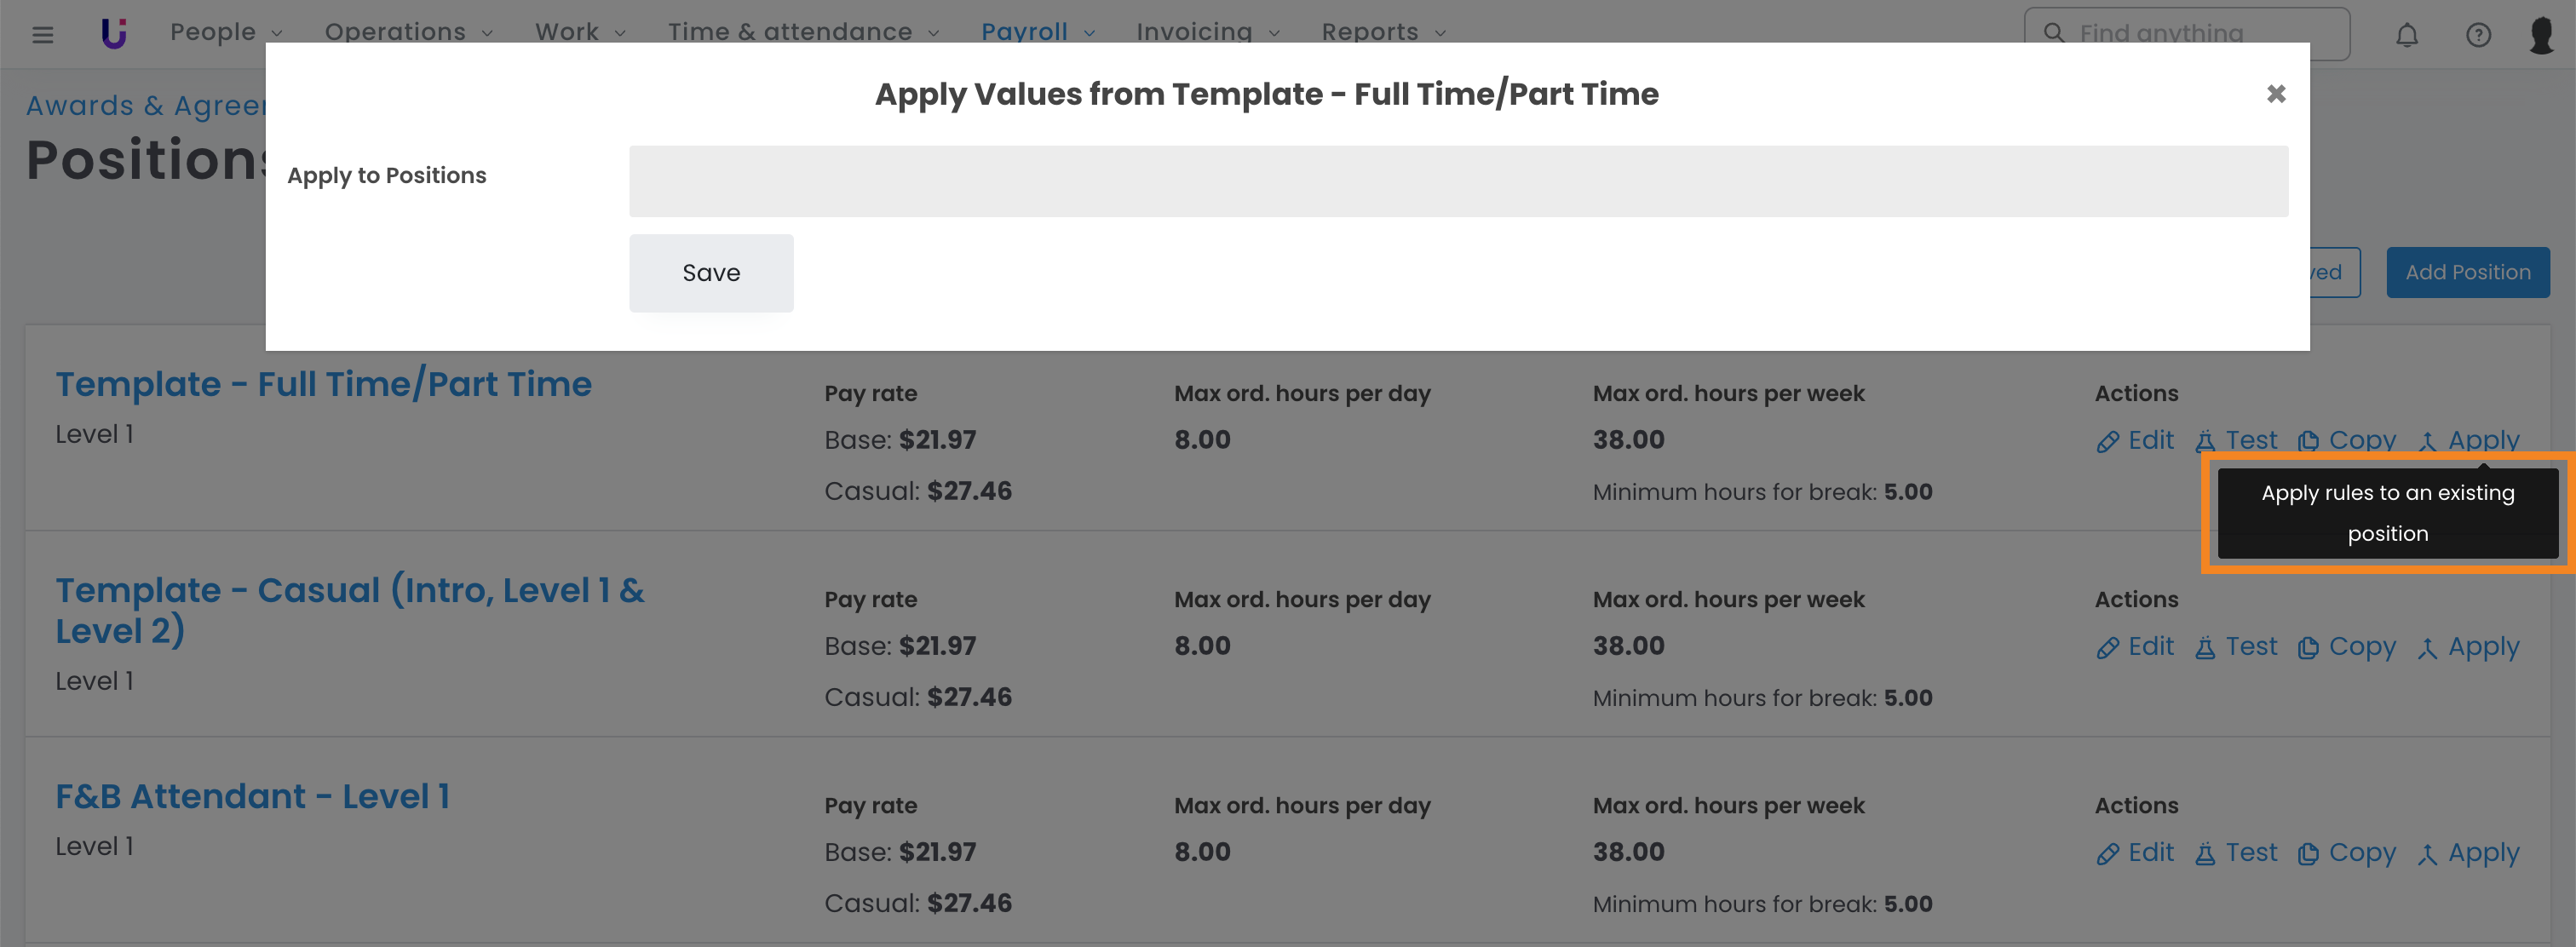Open the F&B Attendant - Level 1 link
This screenshot has height=947, width=2576.
pos(252,796)
